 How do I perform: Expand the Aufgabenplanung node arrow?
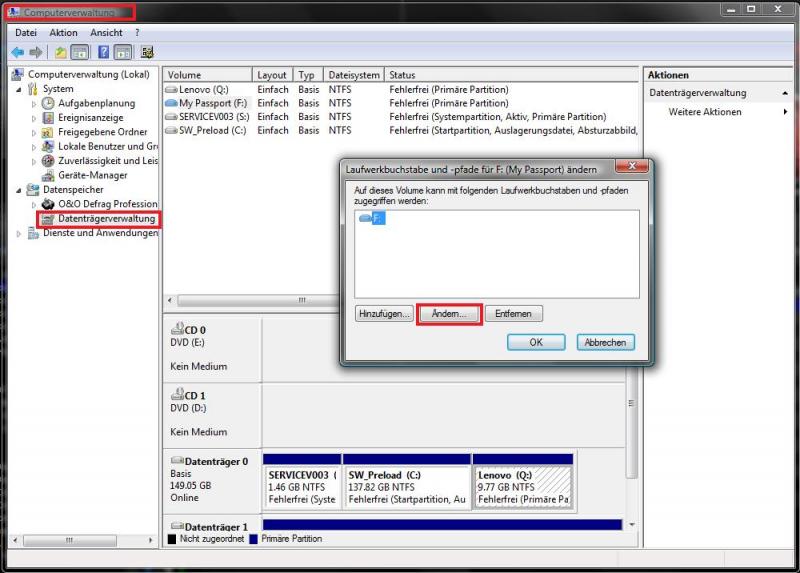coord(34,104)
